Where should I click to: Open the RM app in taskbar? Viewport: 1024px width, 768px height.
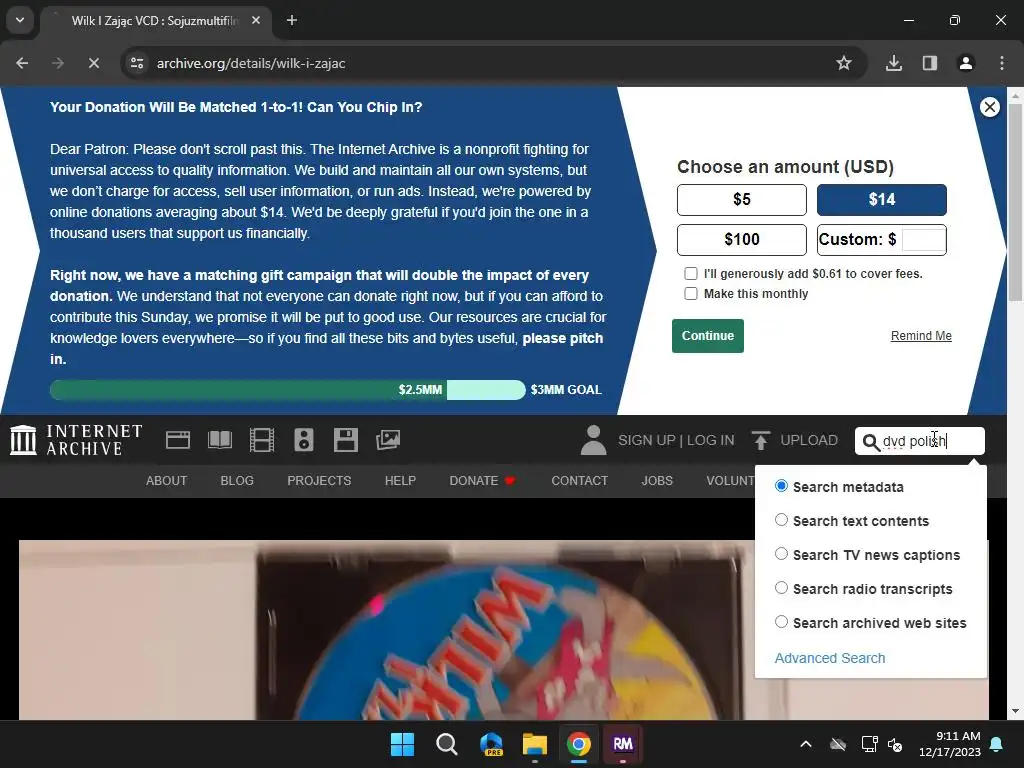622,744
